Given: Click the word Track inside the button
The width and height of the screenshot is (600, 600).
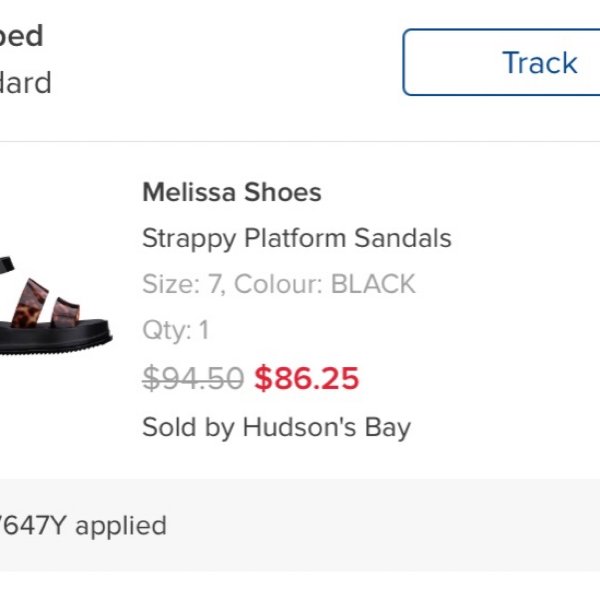Looking at the screenshot, I should (540, 62).
